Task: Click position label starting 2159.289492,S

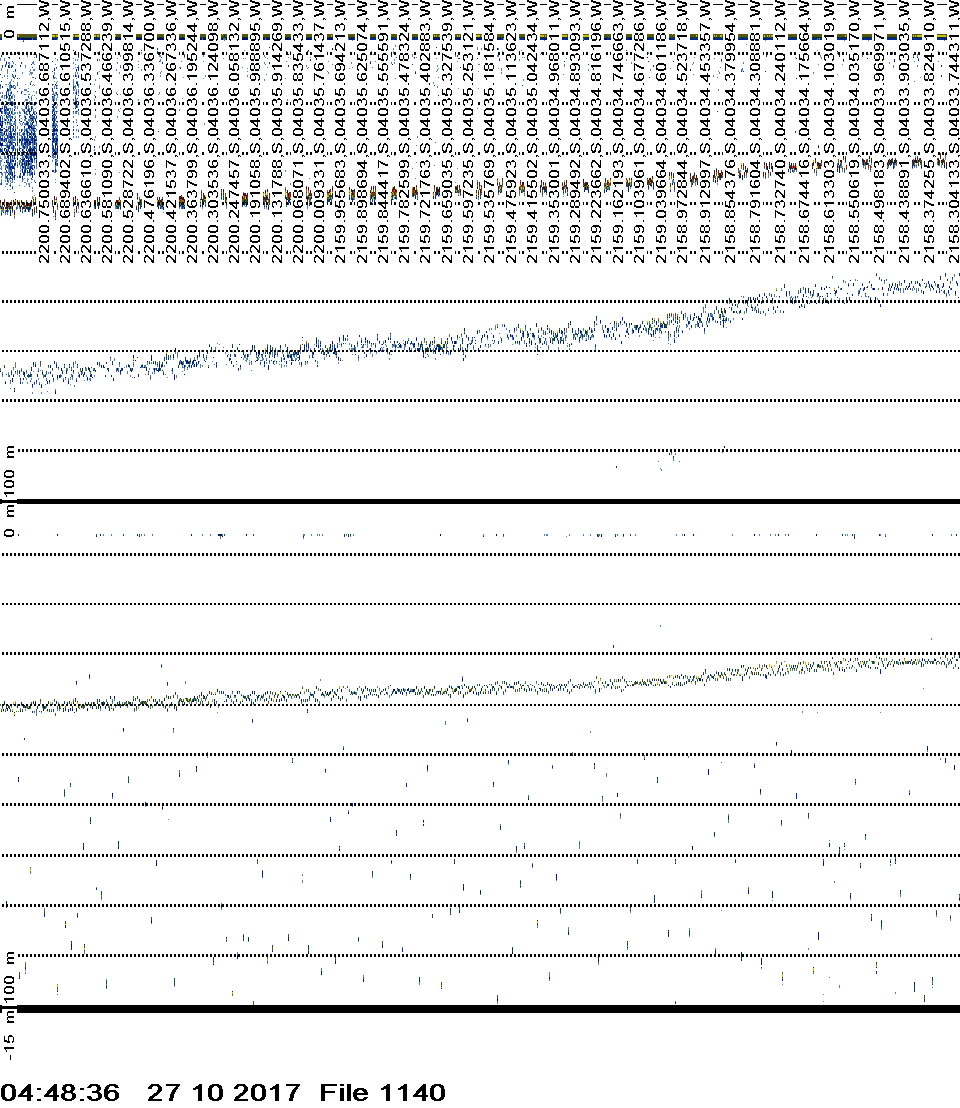Action: pyautogui.click(x=574, y=131)
